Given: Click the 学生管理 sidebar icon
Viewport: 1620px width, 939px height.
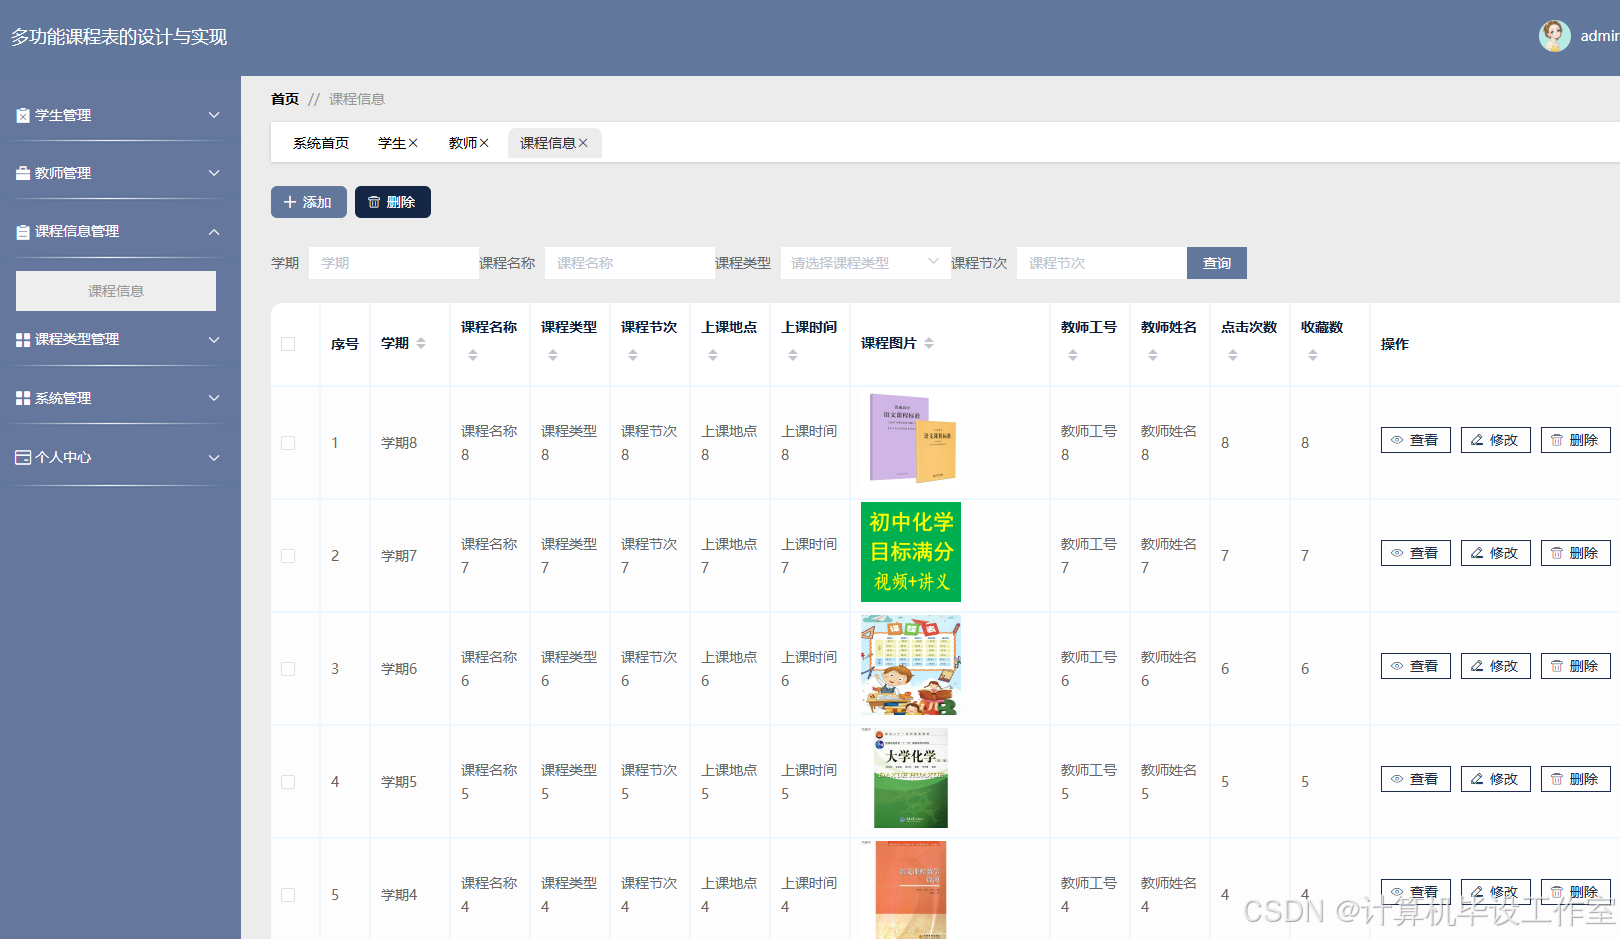Looking at the screenshot, I should pos(22,114).
